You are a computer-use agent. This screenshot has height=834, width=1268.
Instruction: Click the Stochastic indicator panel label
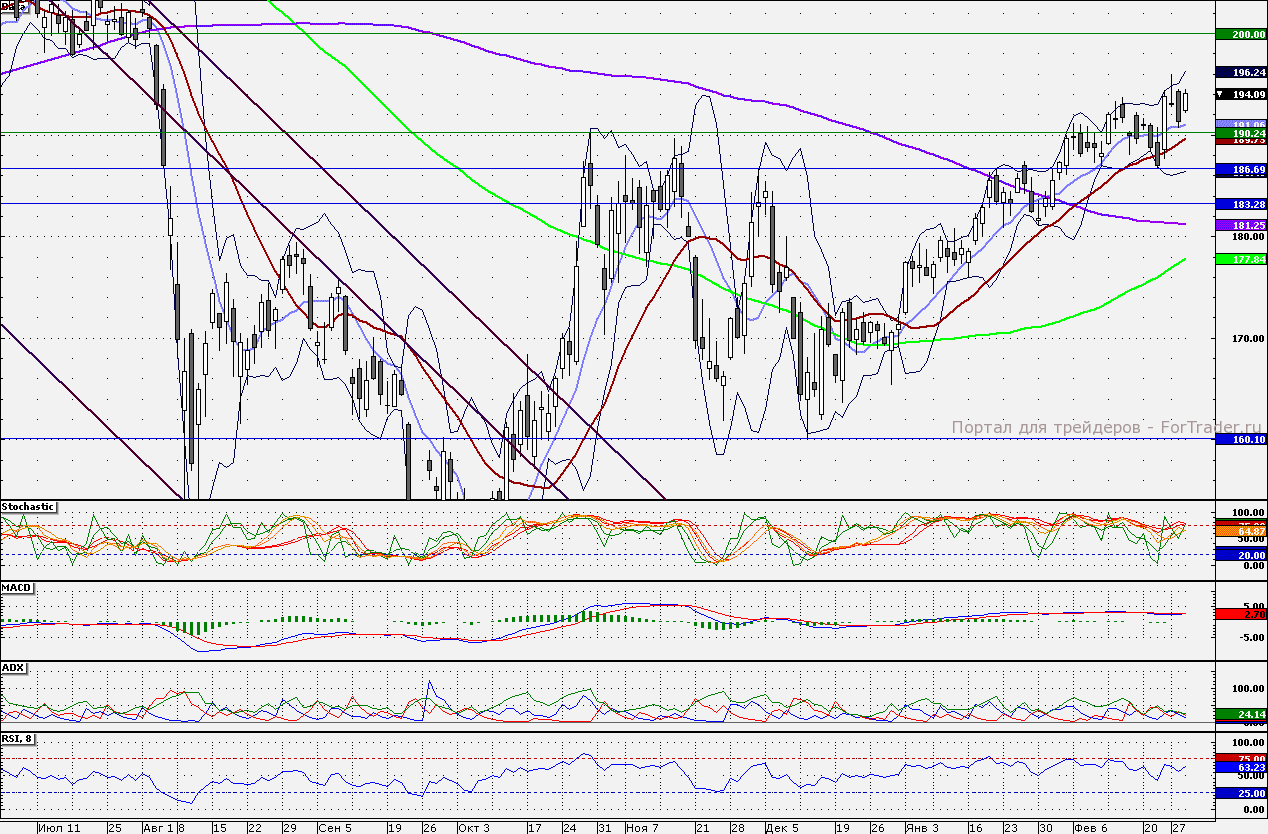tap(28, 507)
